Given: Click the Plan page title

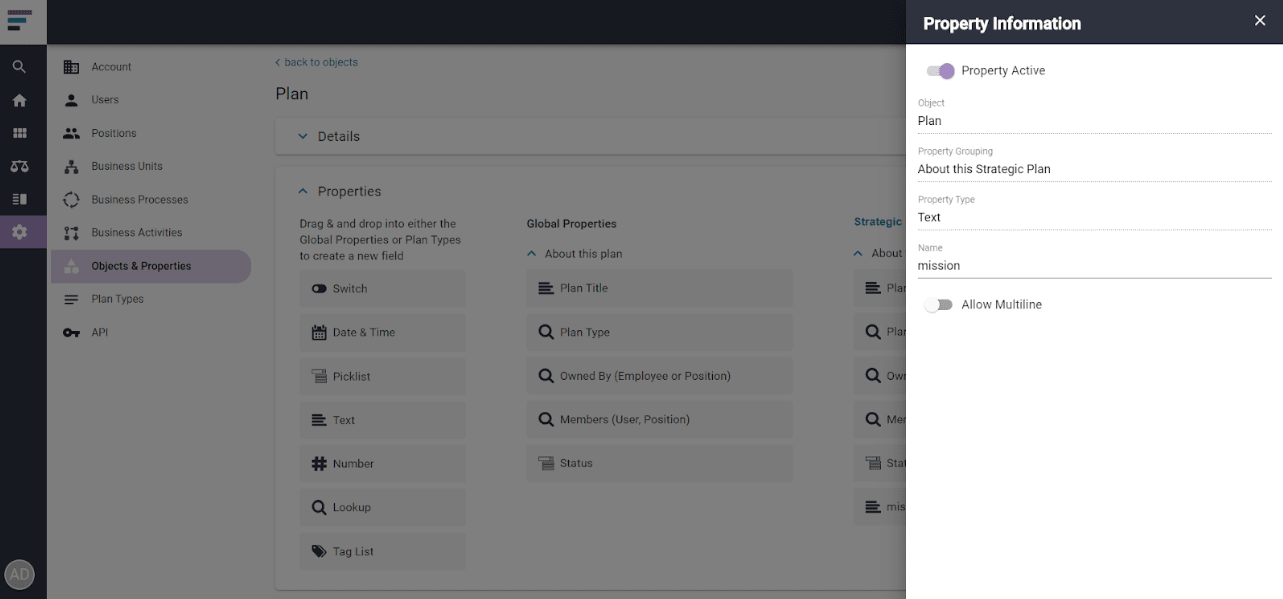Looking at the screenshot, I should pos(292,94).
